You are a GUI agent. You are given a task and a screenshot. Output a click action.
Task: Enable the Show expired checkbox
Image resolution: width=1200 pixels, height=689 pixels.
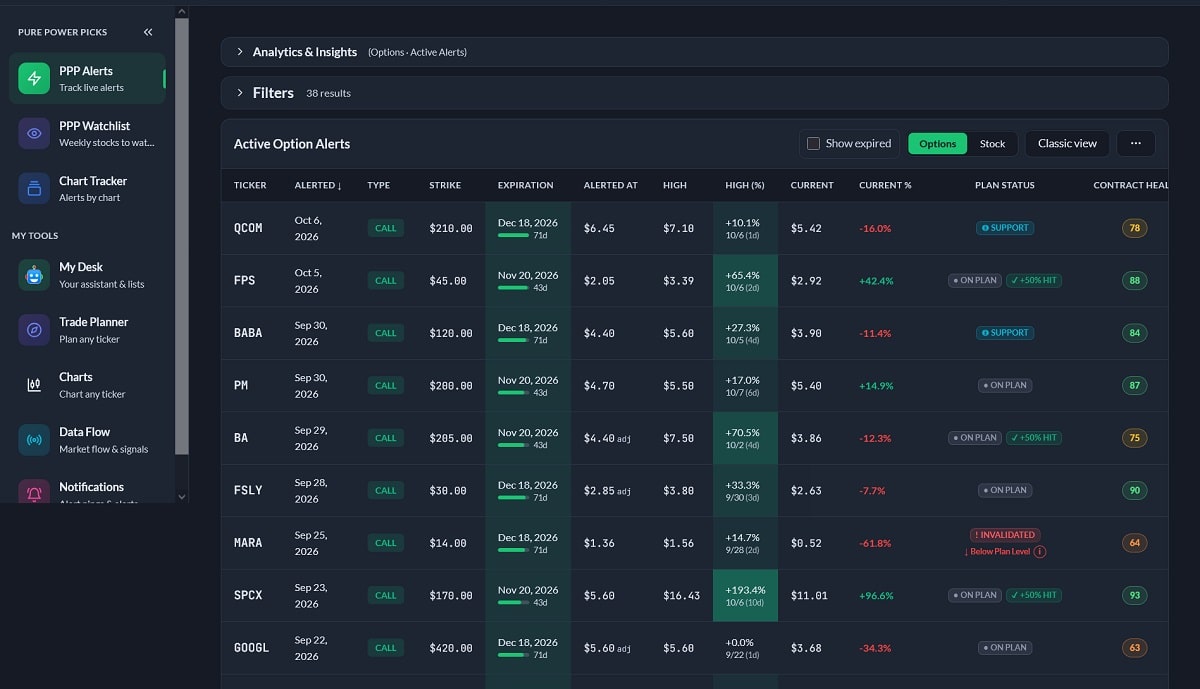(813, 143)
